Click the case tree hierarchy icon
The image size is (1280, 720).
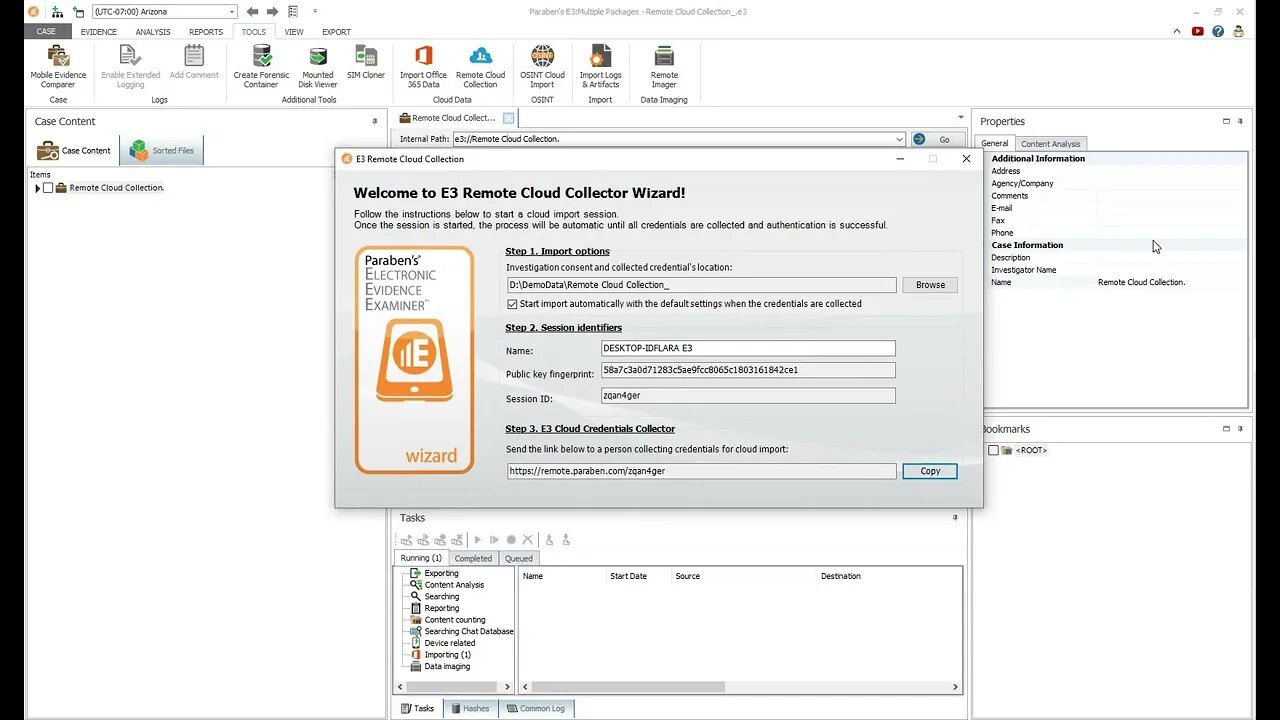coord(57,12)
